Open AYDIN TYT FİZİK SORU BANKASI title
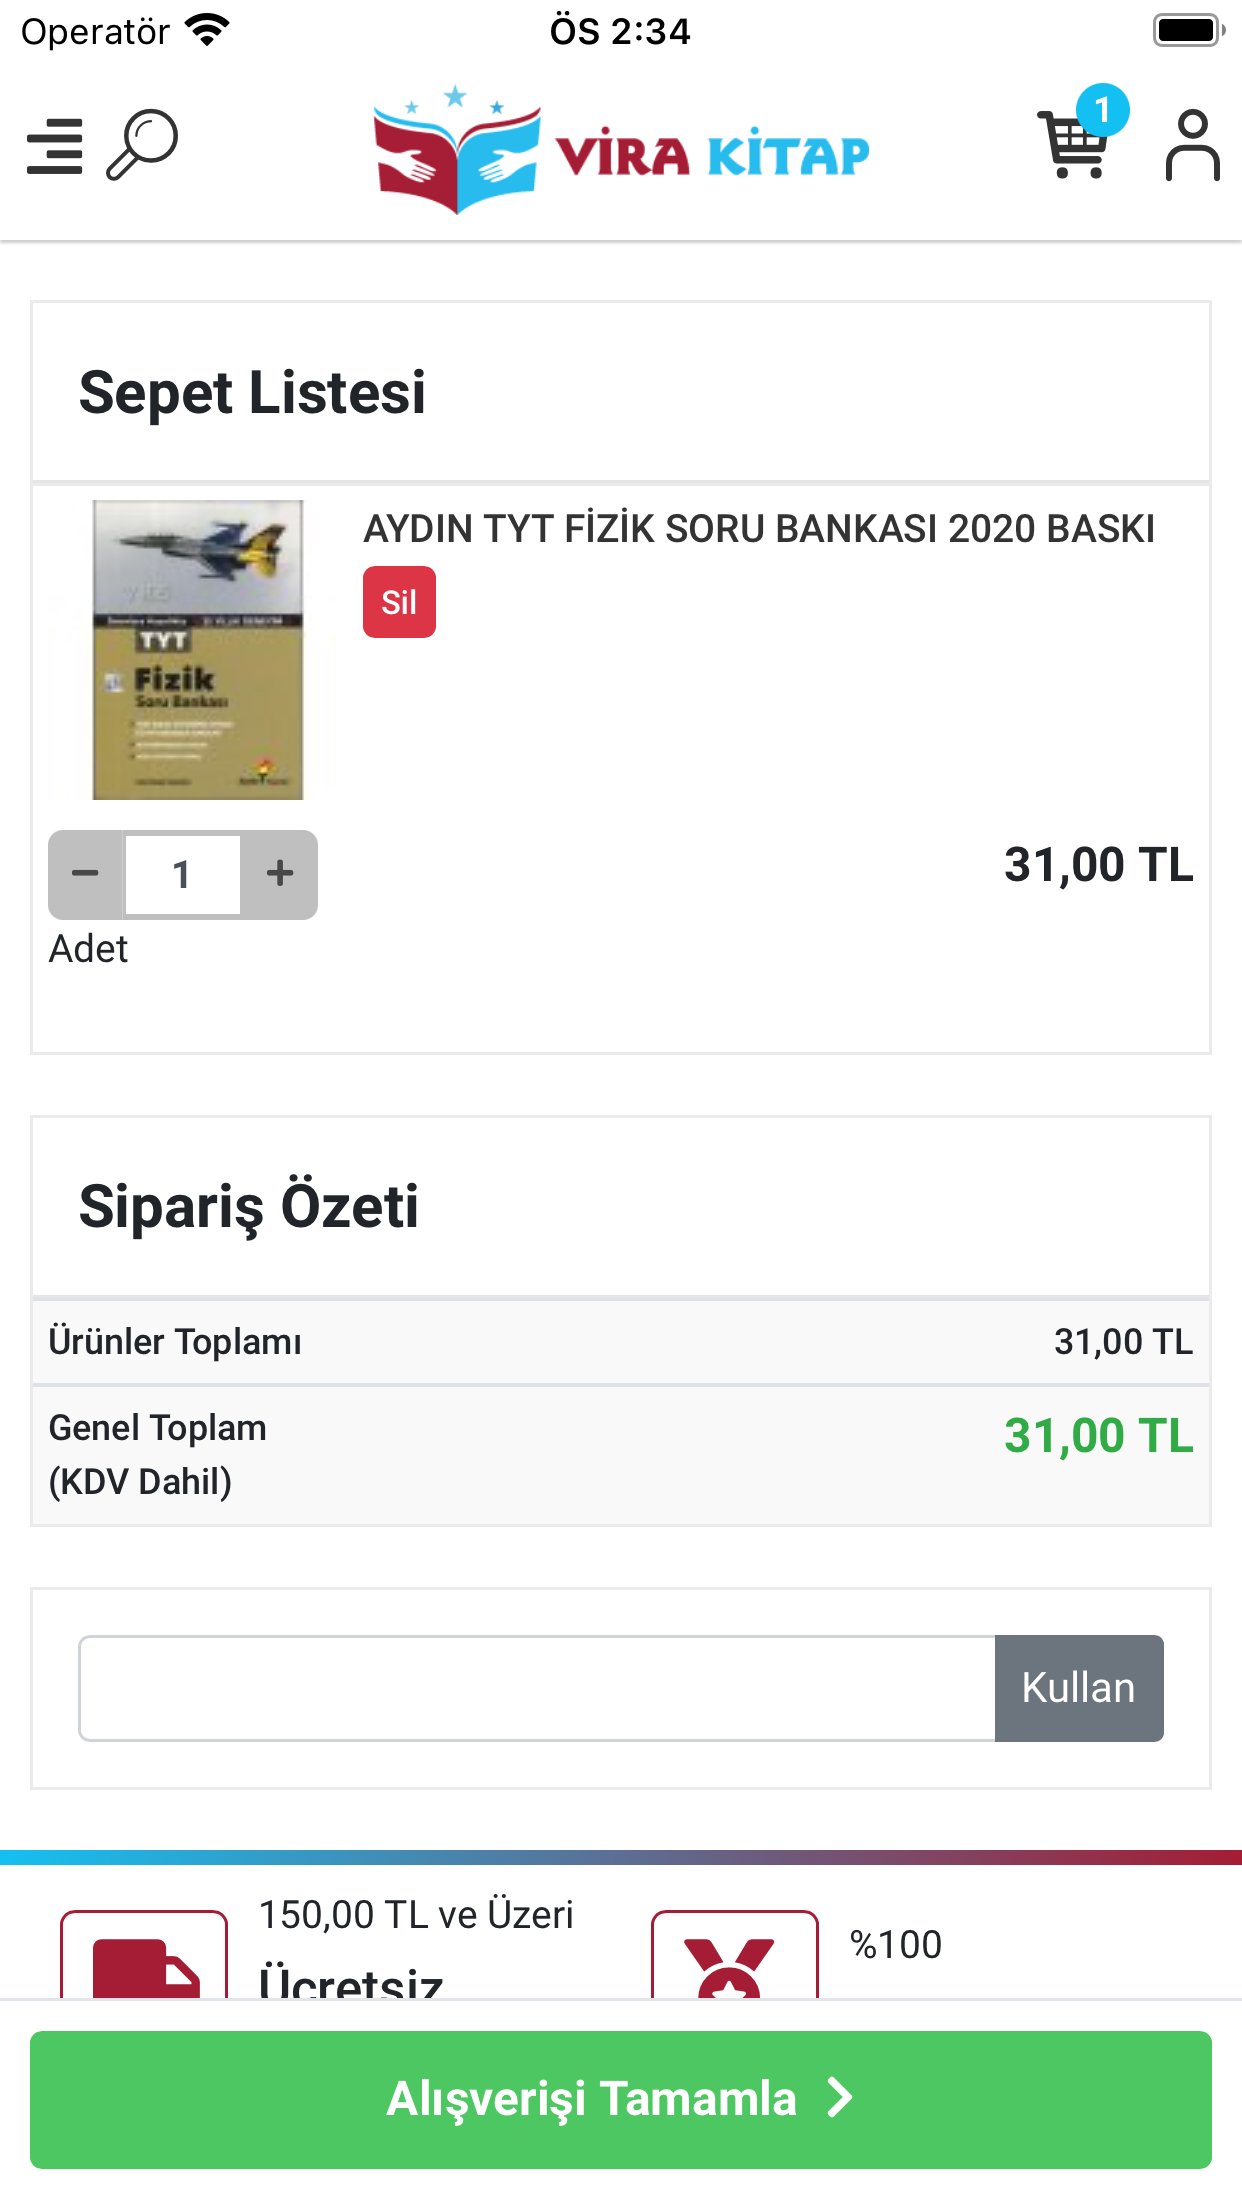 coord(758,529)
